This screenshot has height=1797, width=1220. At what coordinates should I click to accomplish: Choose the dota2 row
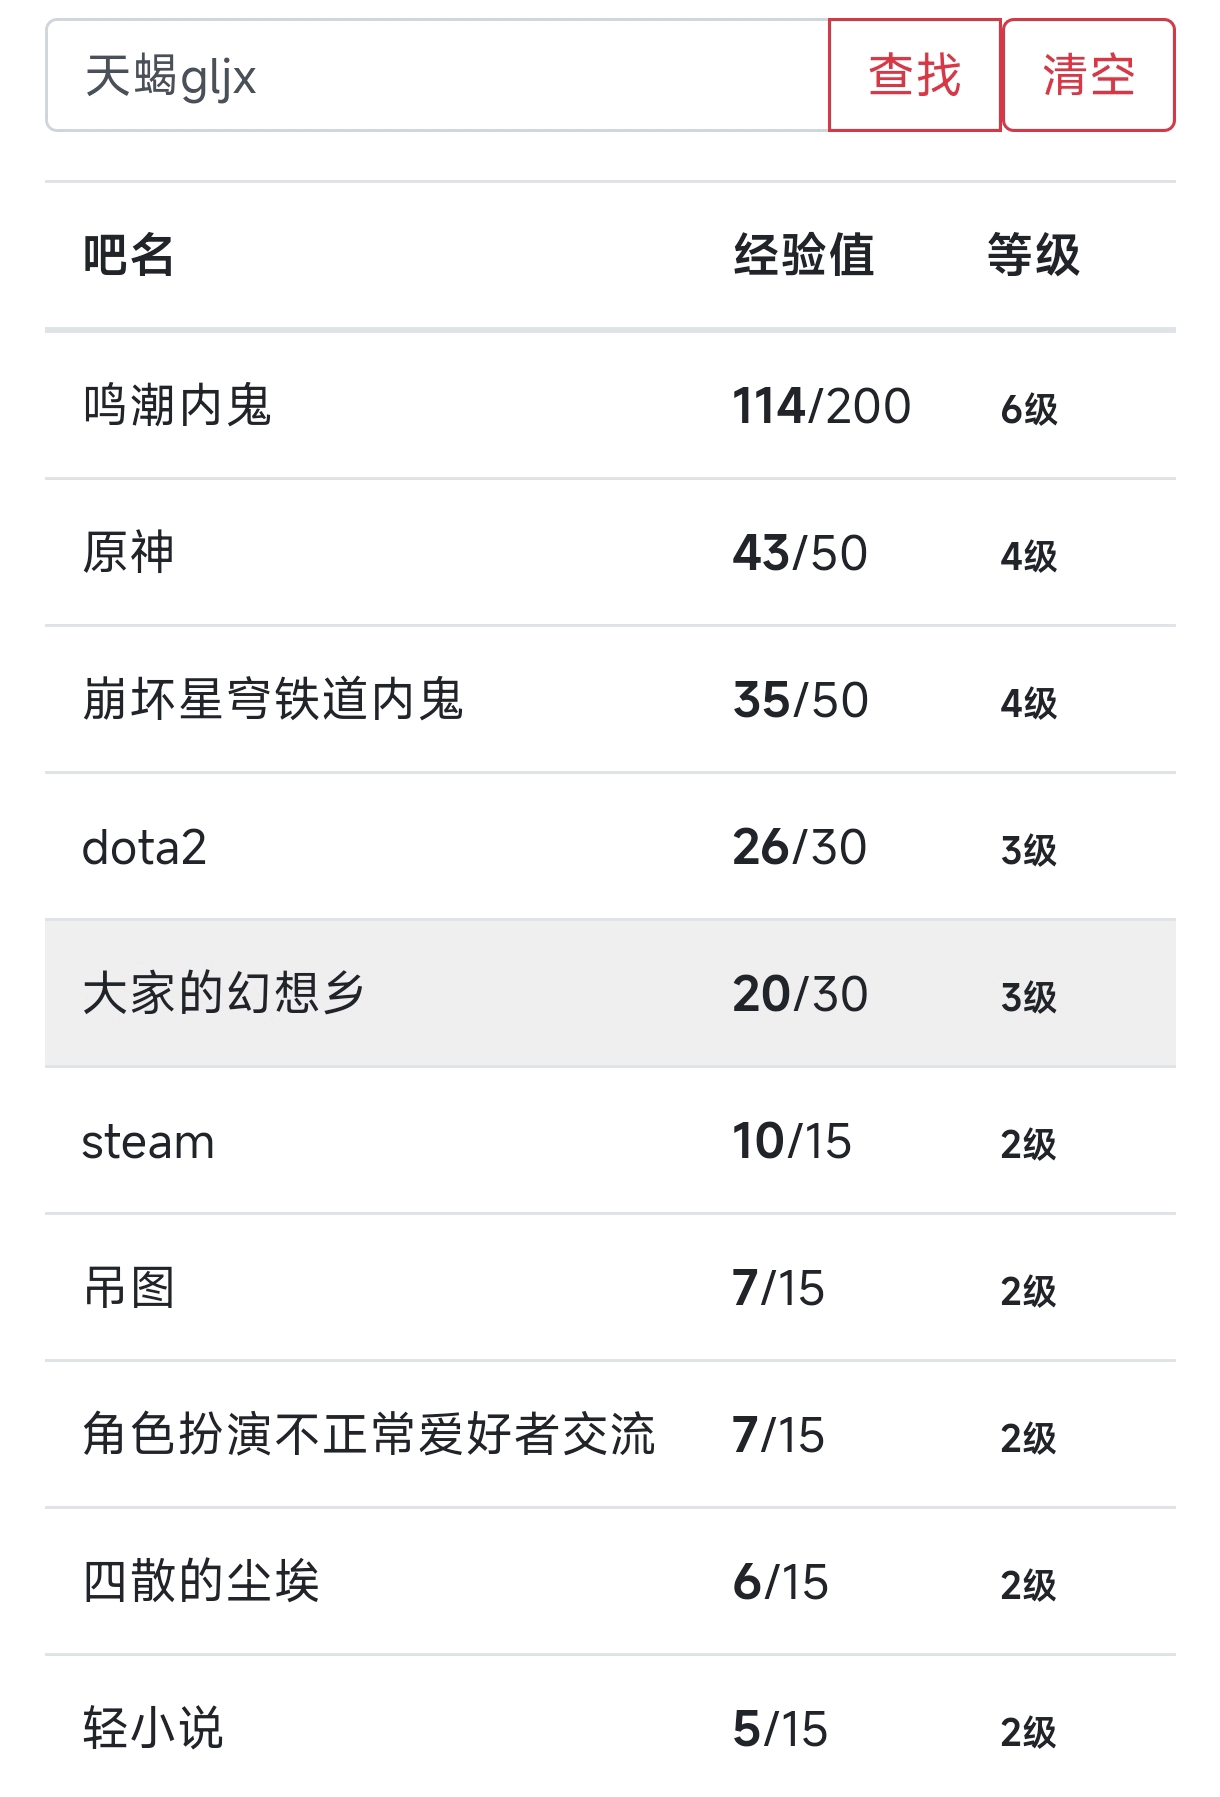pos(610,847)
